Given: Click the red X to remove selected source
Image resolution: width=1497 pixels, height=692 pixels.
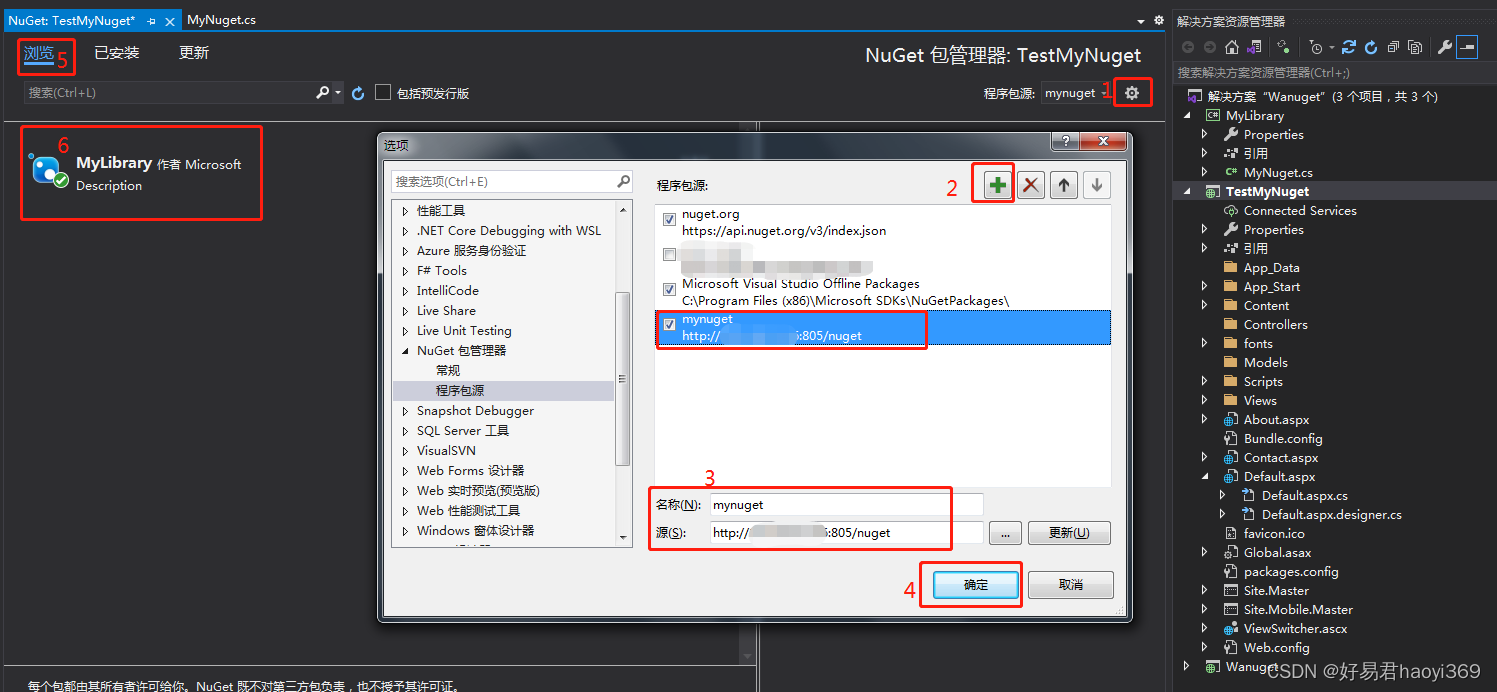Looking at the screenshot, I should (x=1030, y=184).
